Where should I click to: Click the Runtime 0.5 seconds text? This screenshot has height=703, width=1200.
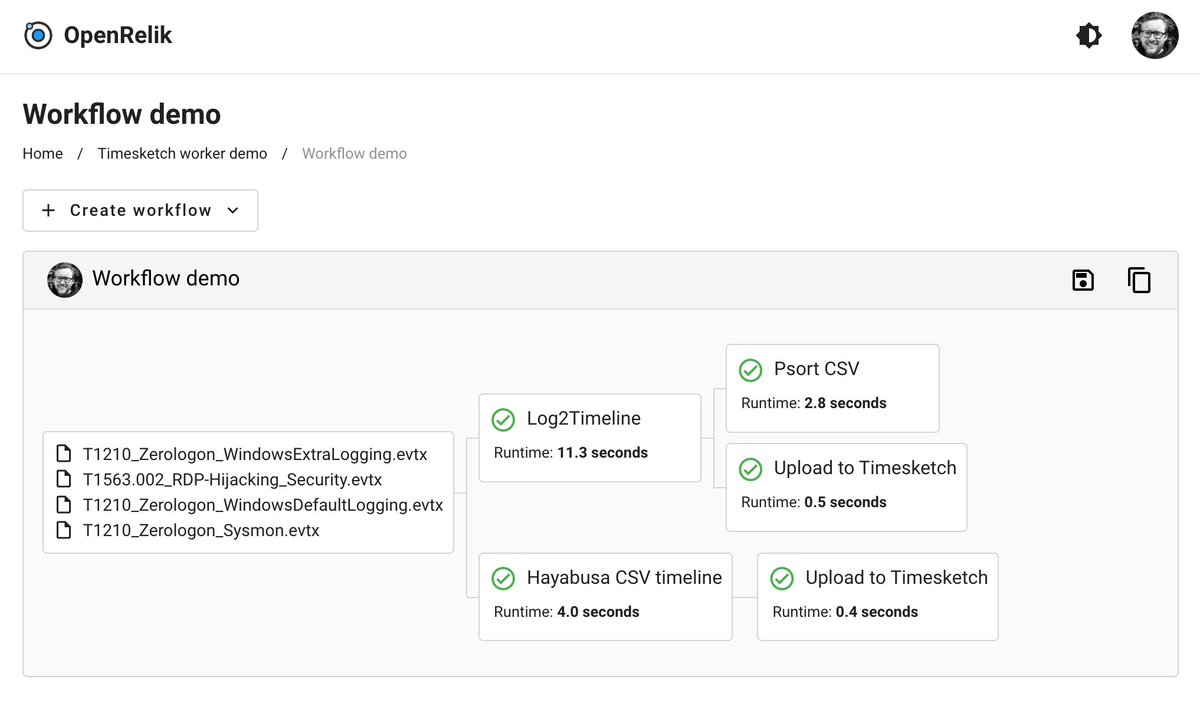pos(814,502)
